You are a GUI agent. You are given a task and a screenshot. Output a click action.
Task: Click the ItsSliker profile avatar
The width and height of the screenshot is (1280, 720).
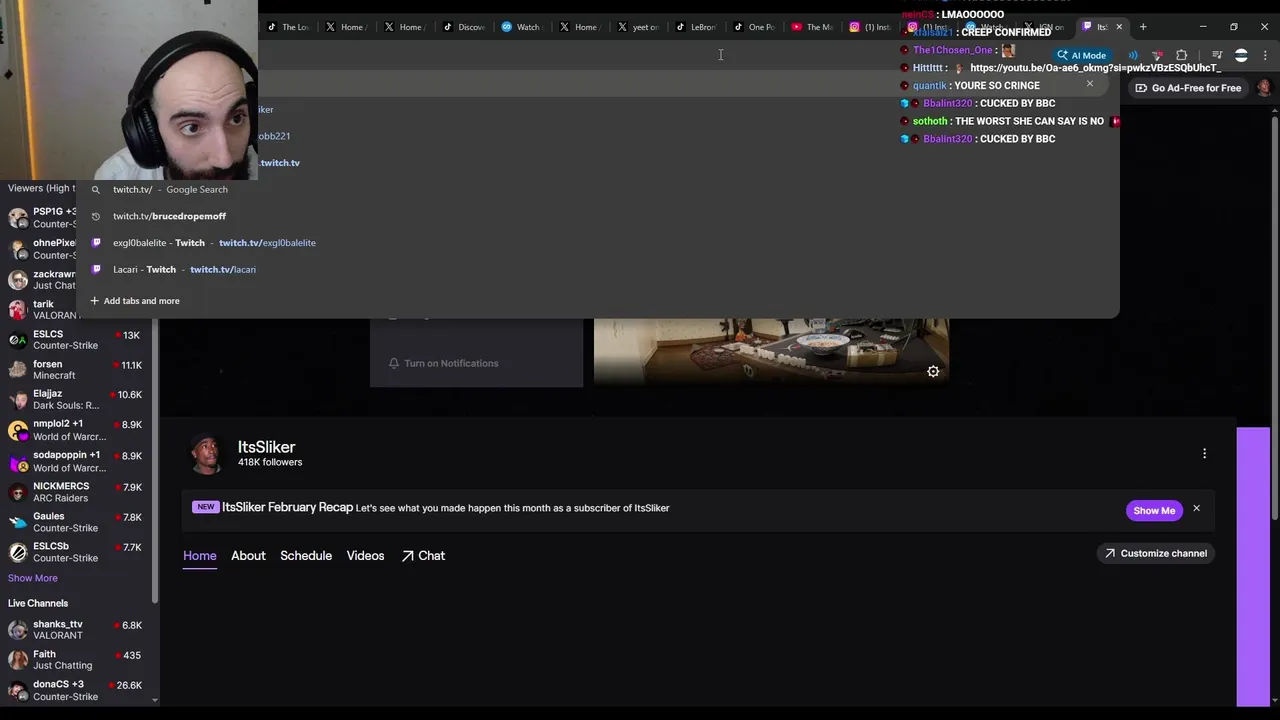coord(207,453)
